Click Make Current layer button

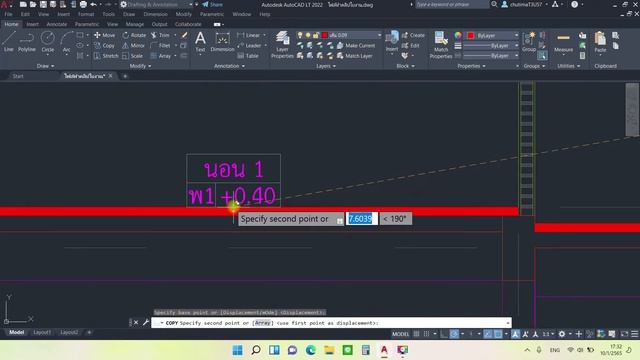click(x=356, y=45)
